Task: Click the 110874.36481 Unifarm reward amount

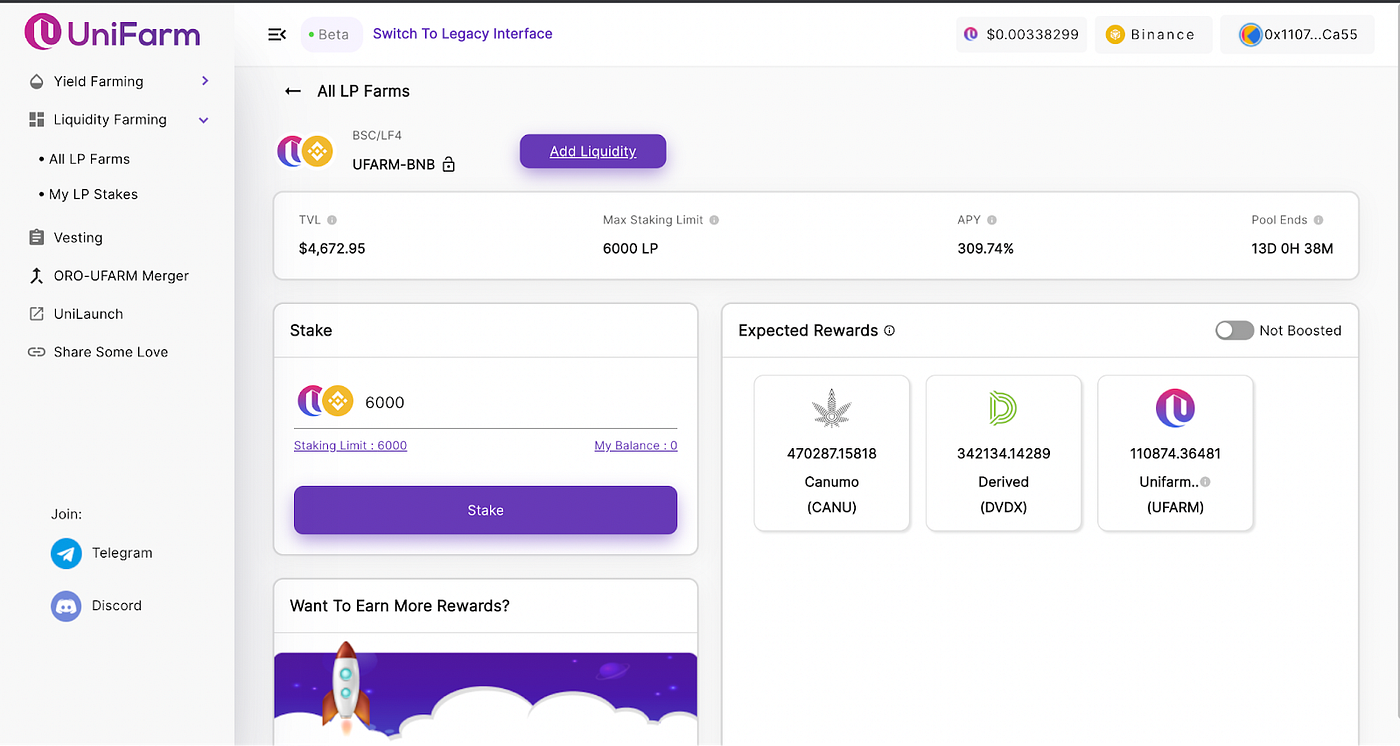Action: pyautogui.click(x=1175, y=454)
